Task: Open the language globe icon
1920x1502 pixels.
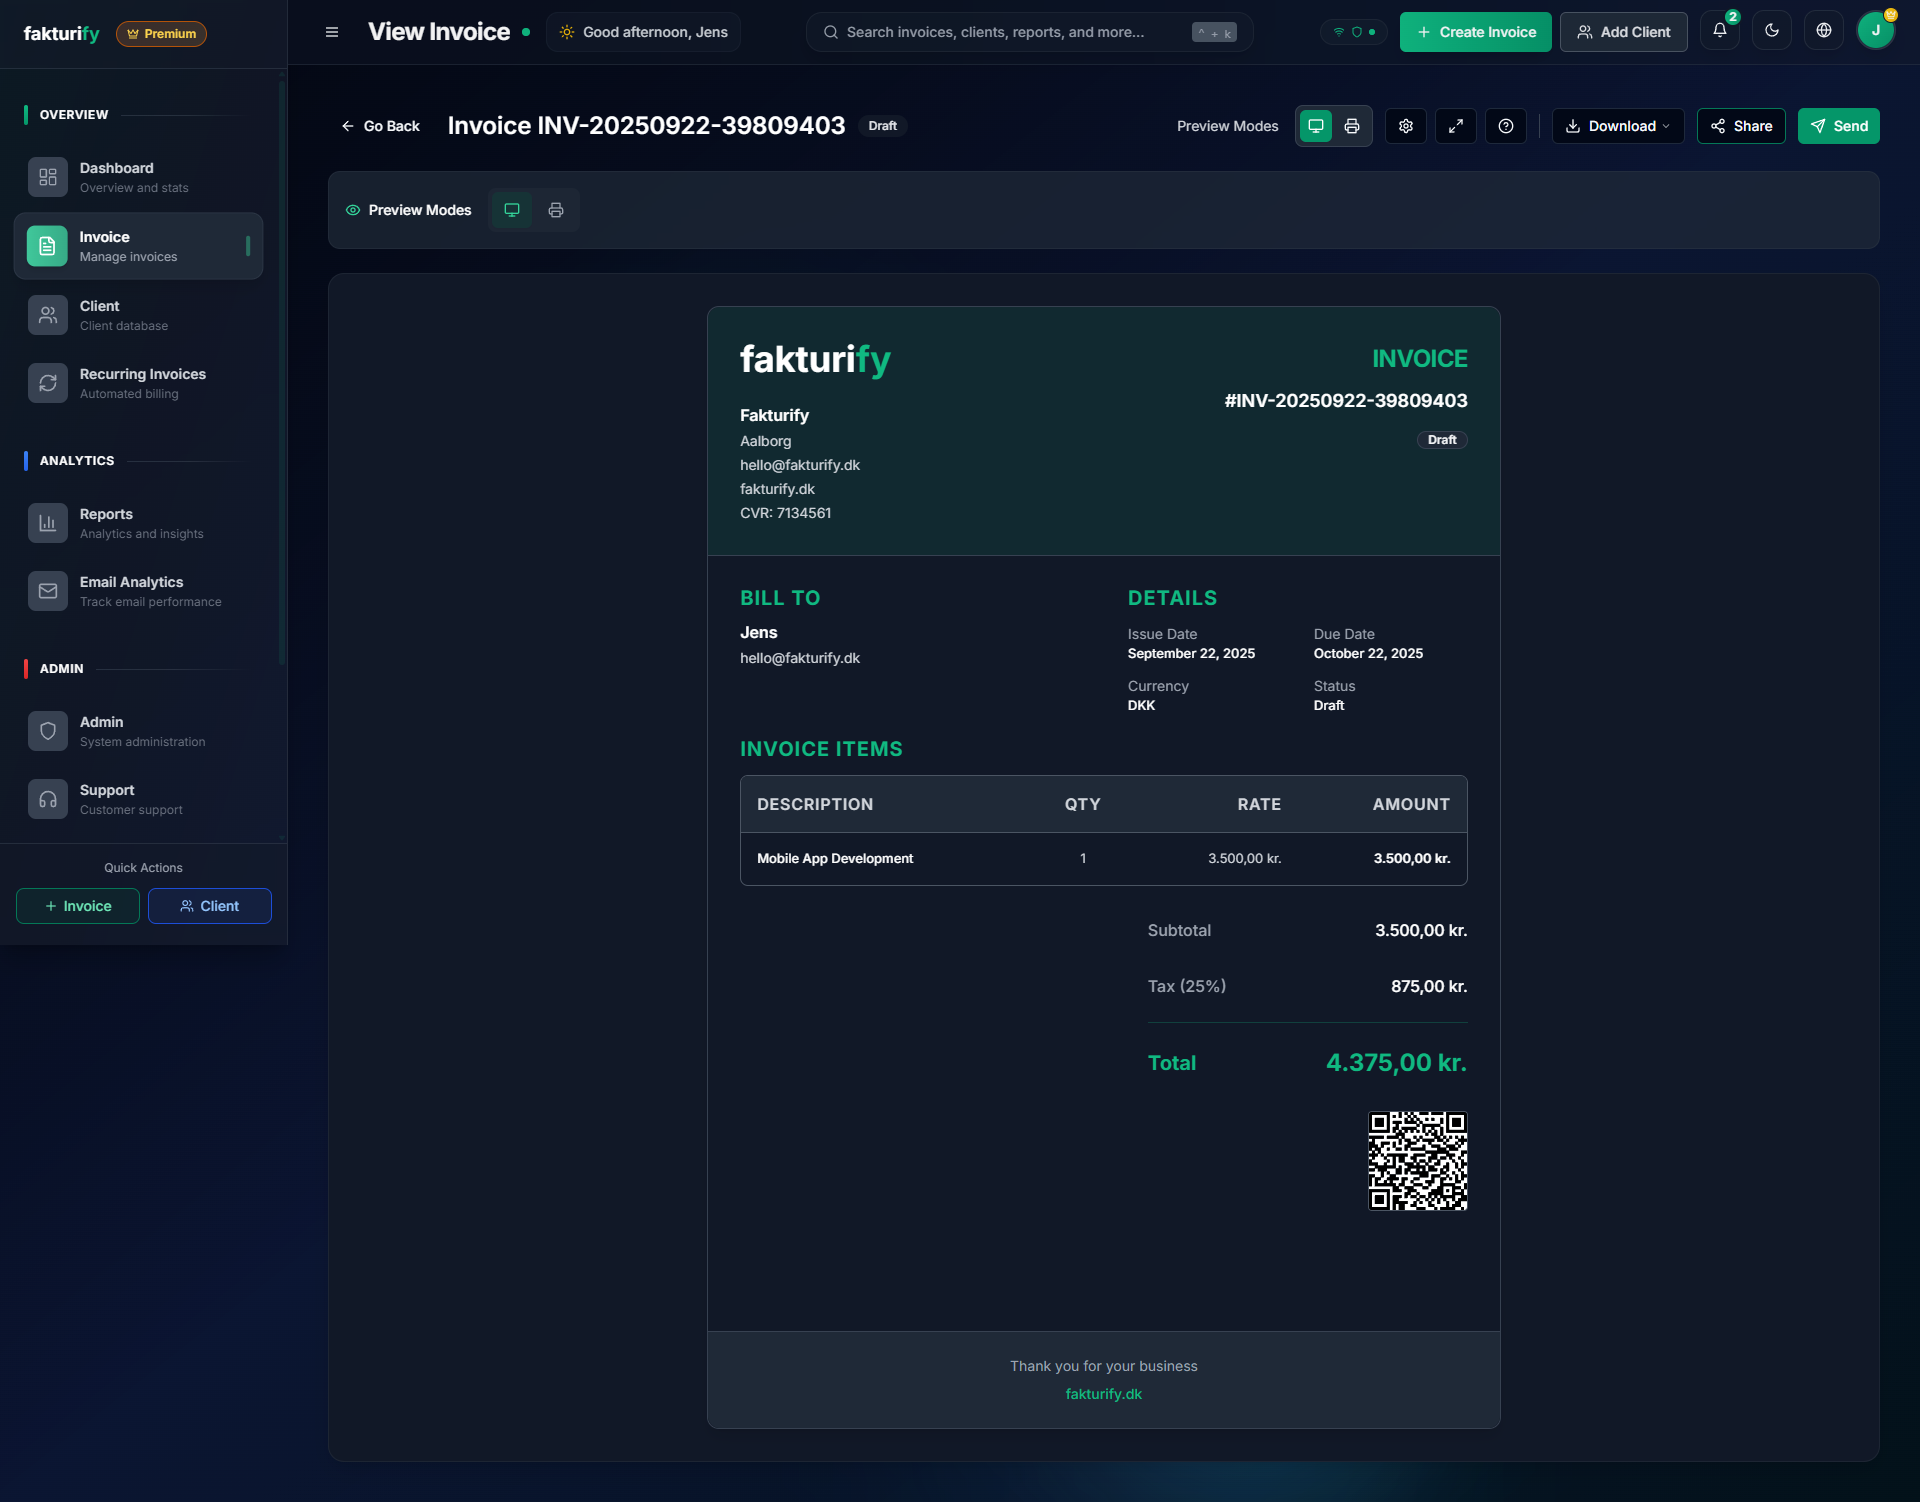Action: coord(1824,31)
